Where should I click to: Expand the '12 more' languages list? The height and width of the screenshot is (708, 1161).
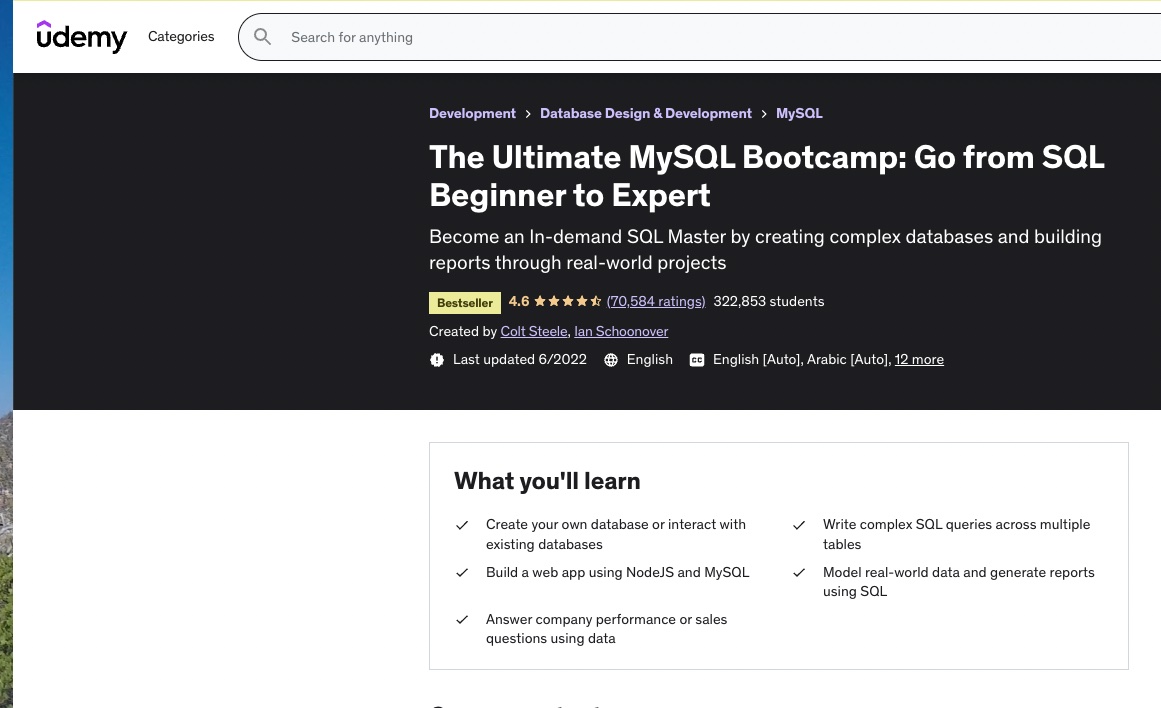click(x=919, y=359)
